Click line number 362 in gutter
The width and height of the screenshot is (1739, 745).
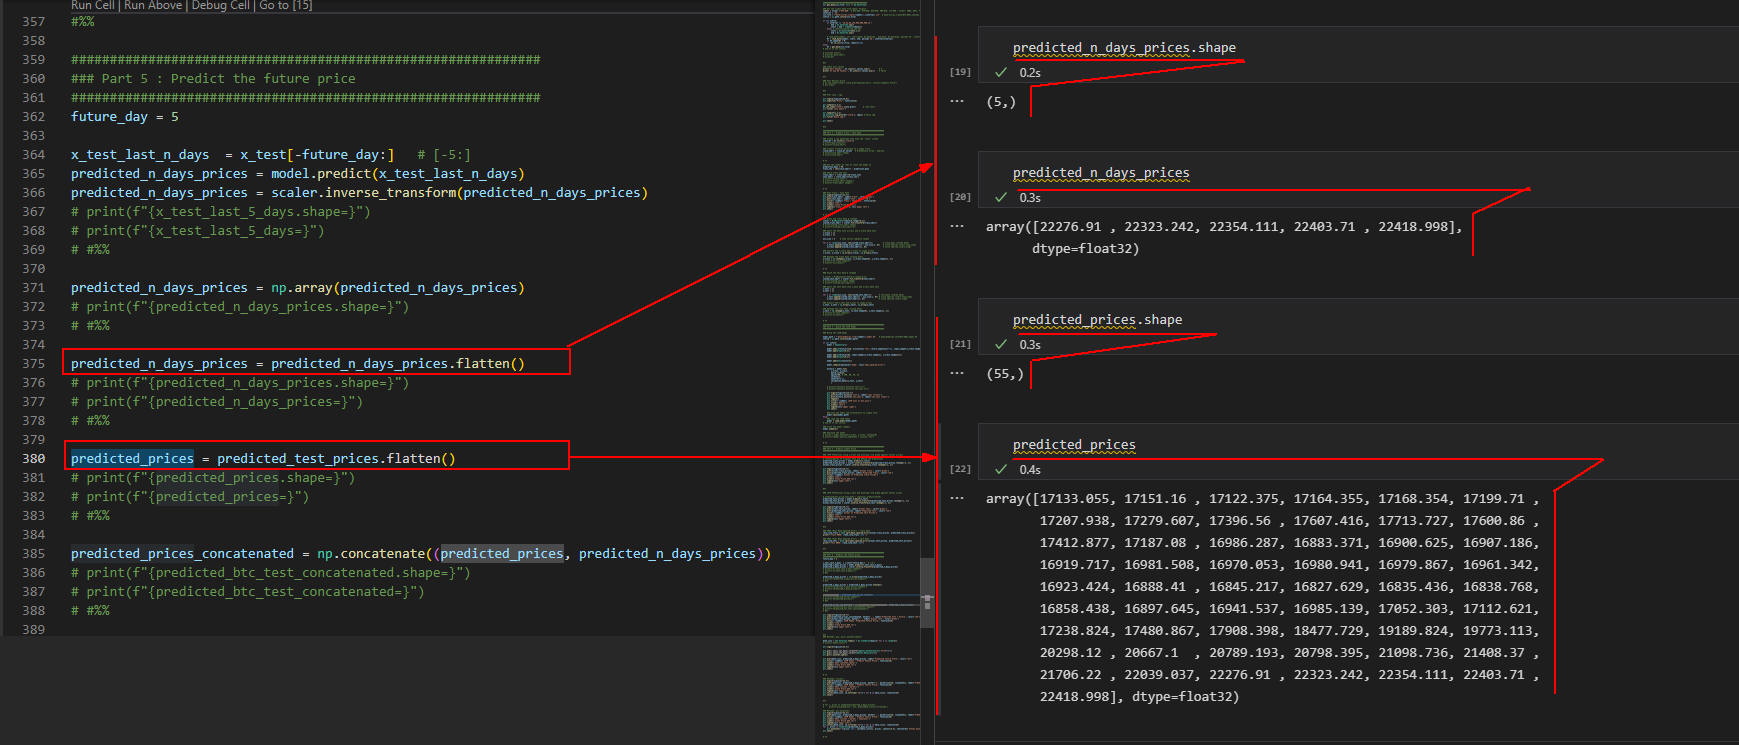pos(34,117)
